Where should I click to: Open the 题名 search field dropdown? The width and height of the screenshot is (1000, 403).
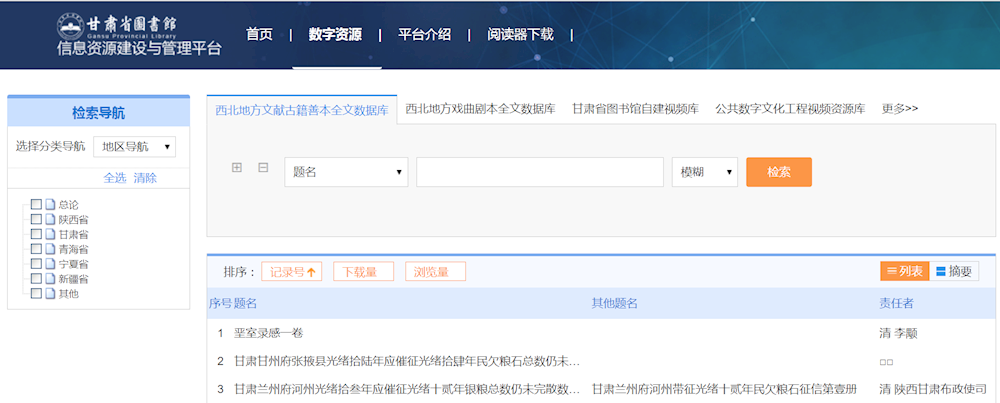[345, 172]
